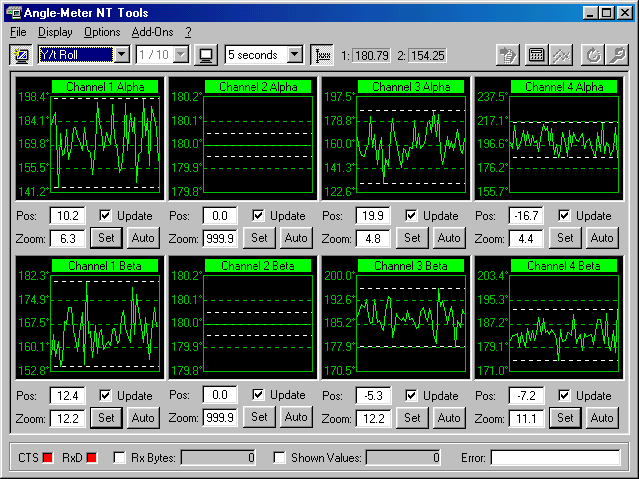This screenshot has height=479, width=639.
Task: Open the Options menu
Action: coord(102,32)
